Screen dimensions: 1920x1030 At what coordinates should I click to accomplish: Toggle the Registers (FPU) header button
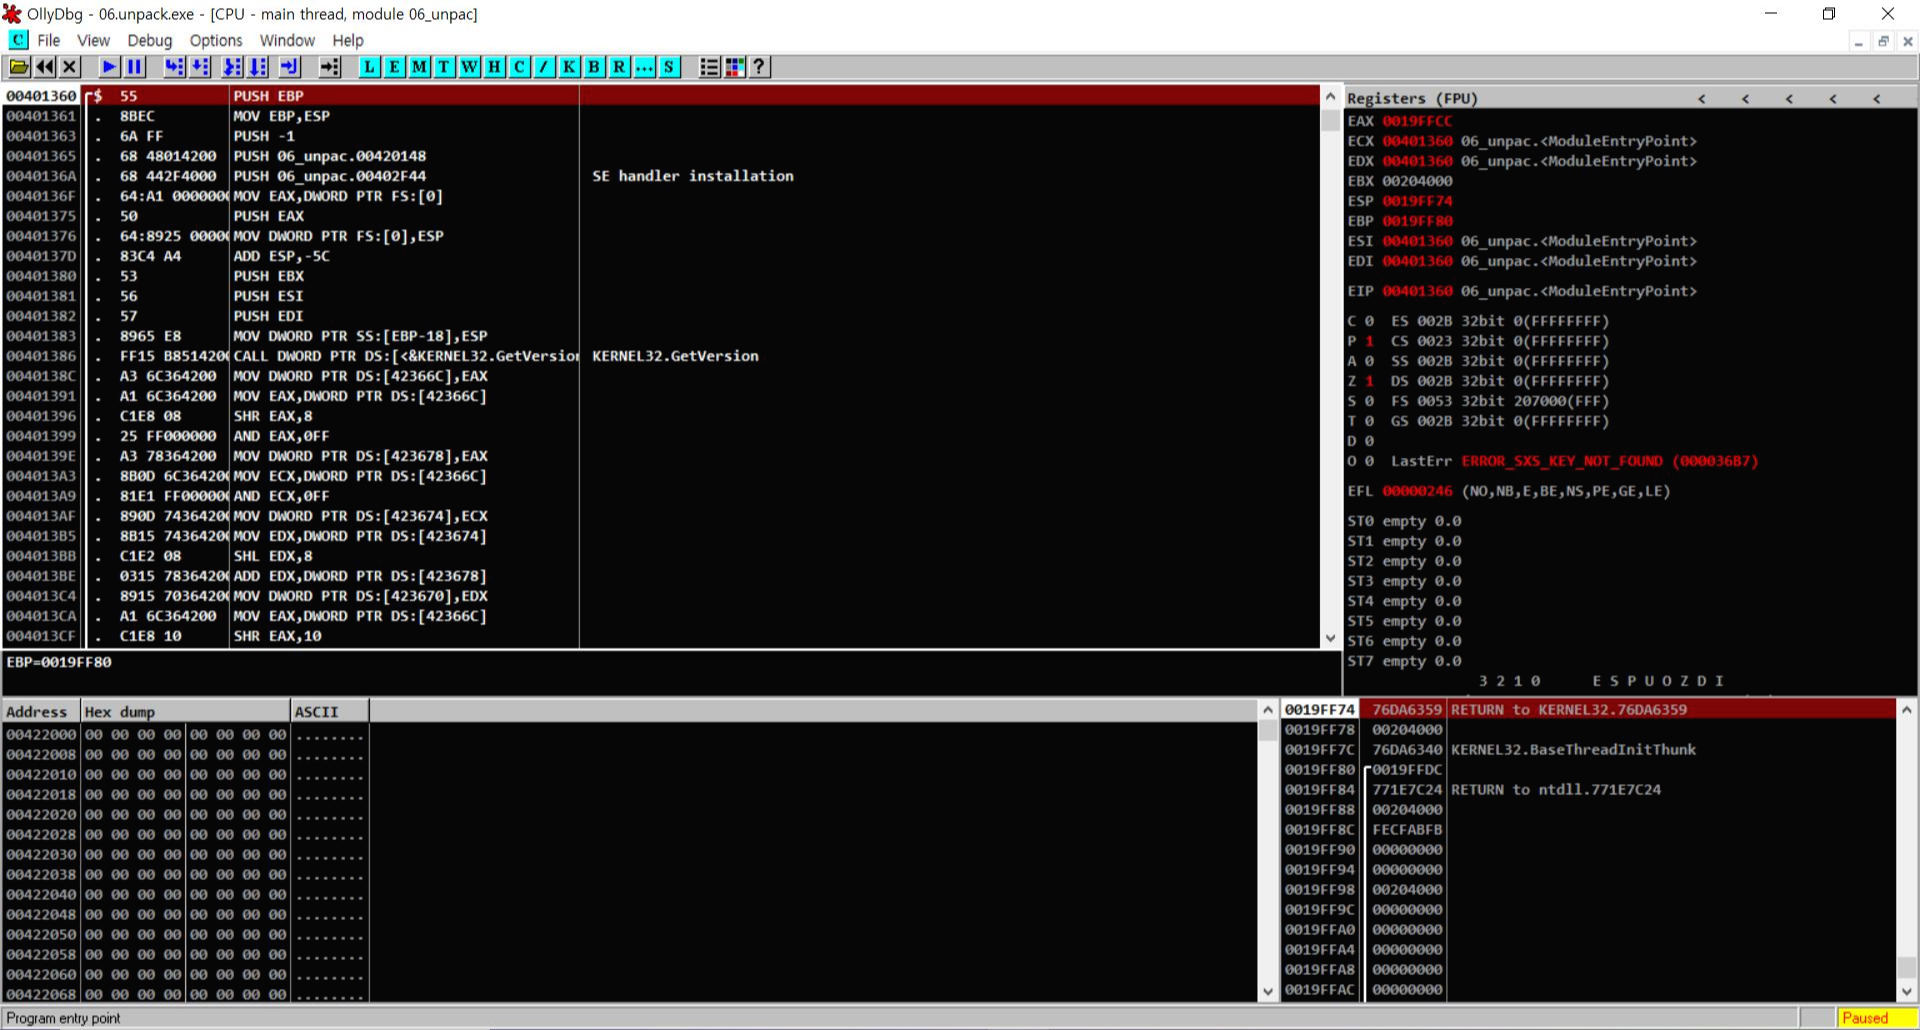coord(1412,98)
